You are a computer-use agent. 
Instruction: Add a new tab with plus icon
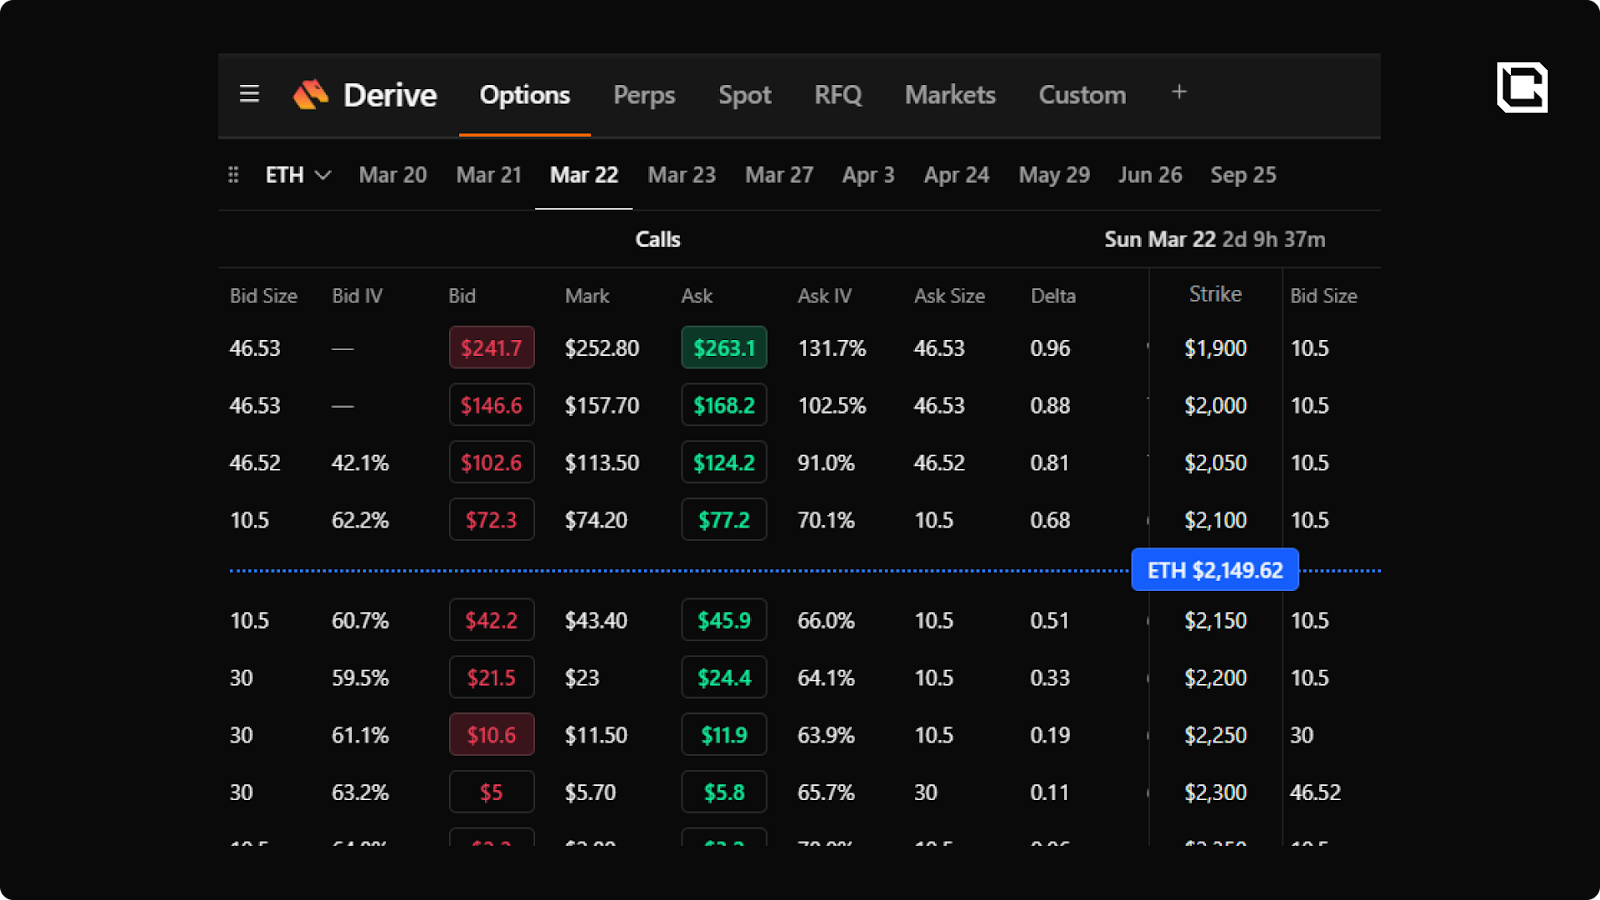click(x=1179, y=92)
